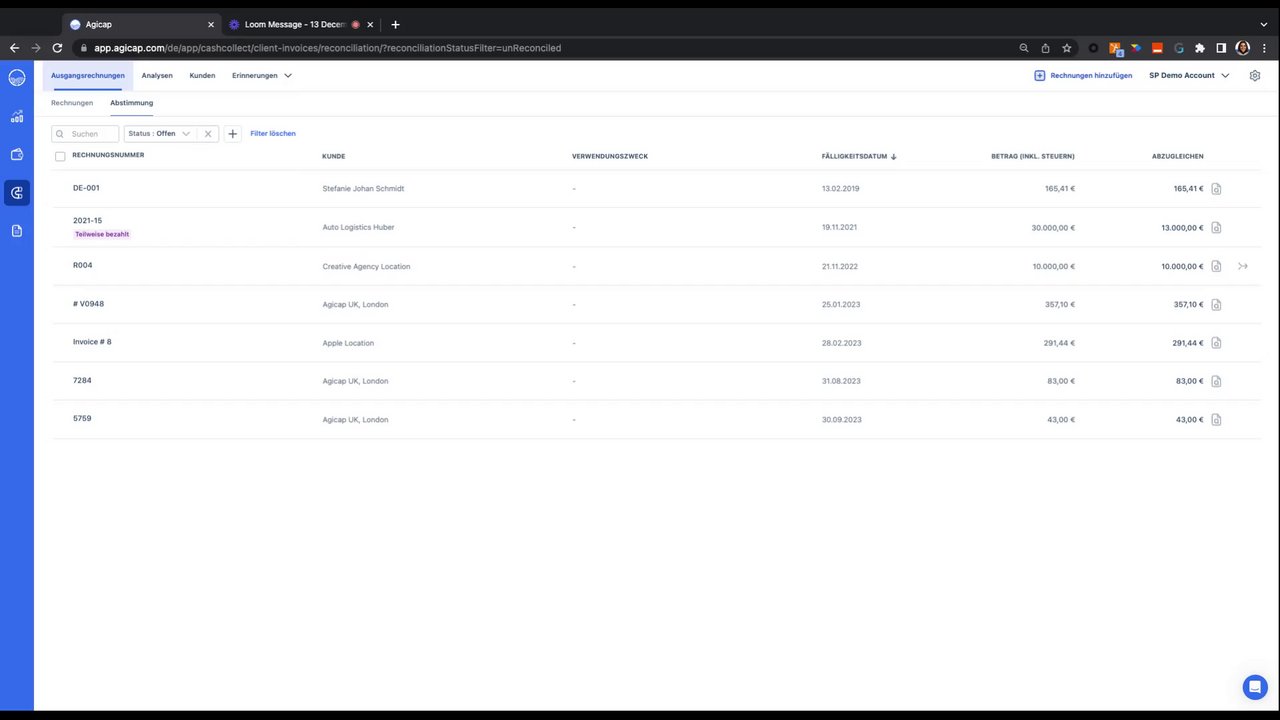Viewport: 1280px width, 720px height.
Task: Click the browser address bar URL
Action: 327,48
